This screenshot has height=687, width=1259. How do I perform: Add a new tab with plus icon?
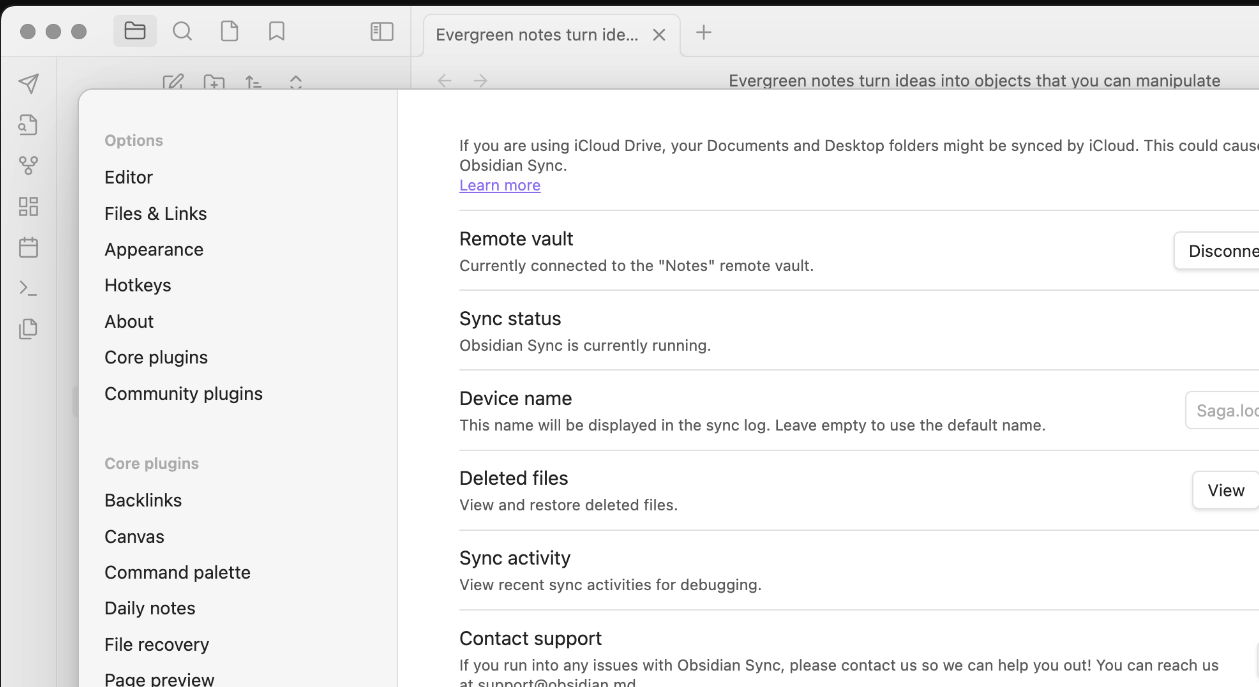[704, 33]
